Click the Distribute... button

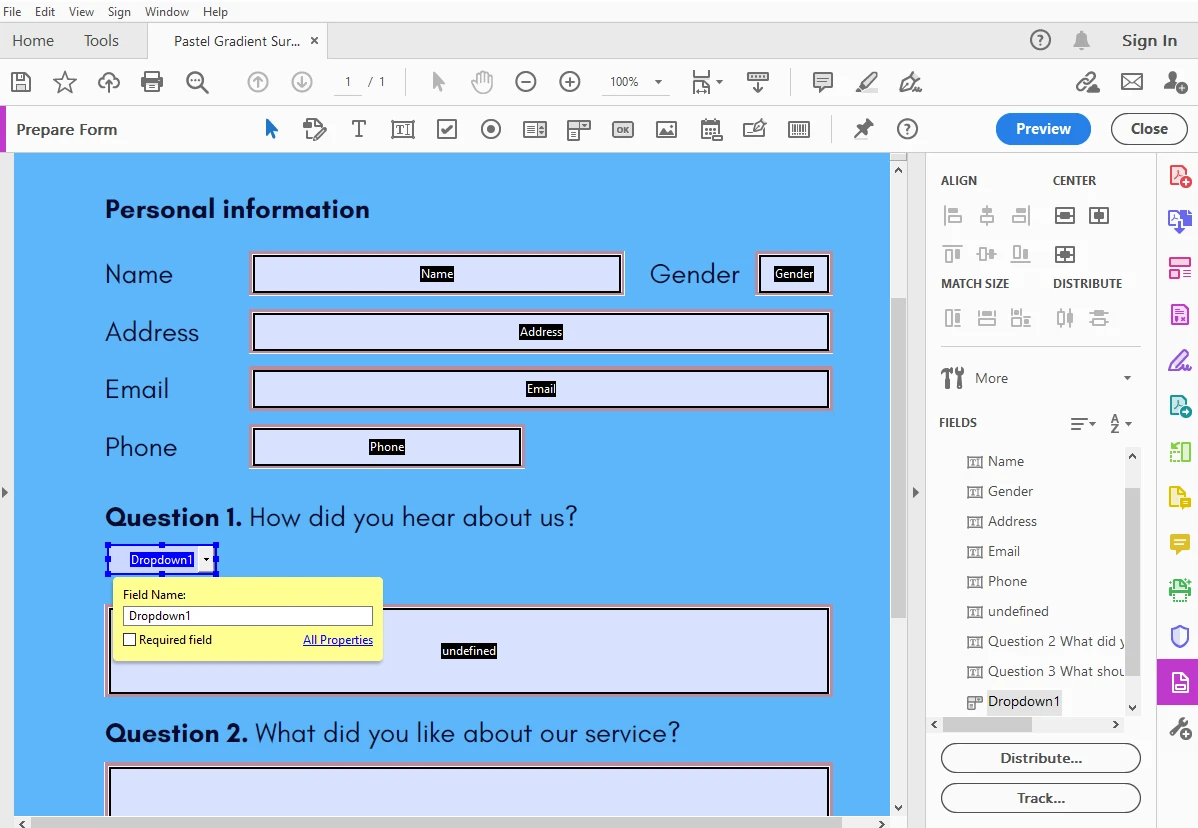1041,758
